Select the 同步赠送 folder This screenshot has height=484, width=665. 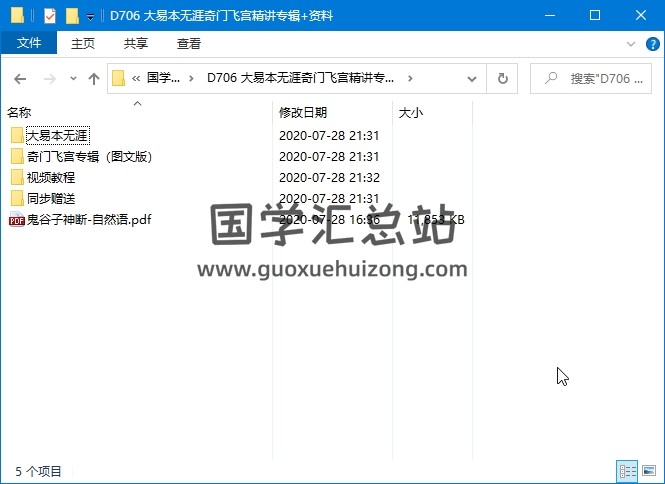pyautogui.click(x=51, y=199)
